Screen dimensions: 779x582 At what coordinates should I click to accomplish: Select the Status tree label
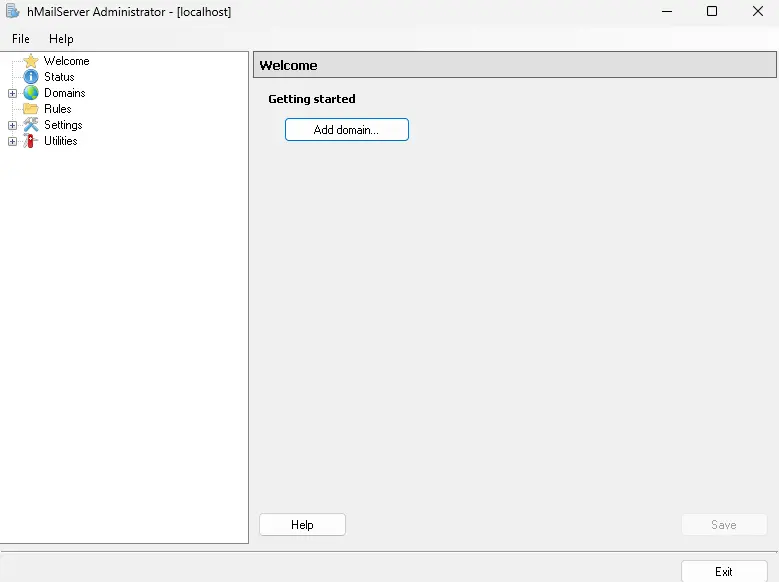tap(59, 77)
